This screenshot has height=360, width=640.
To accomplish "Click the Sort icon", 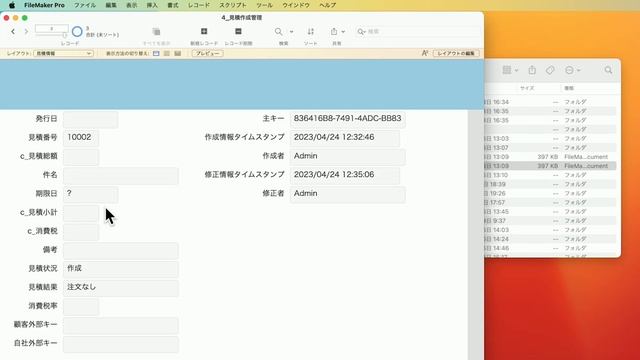I will click(x=311, y=31).
